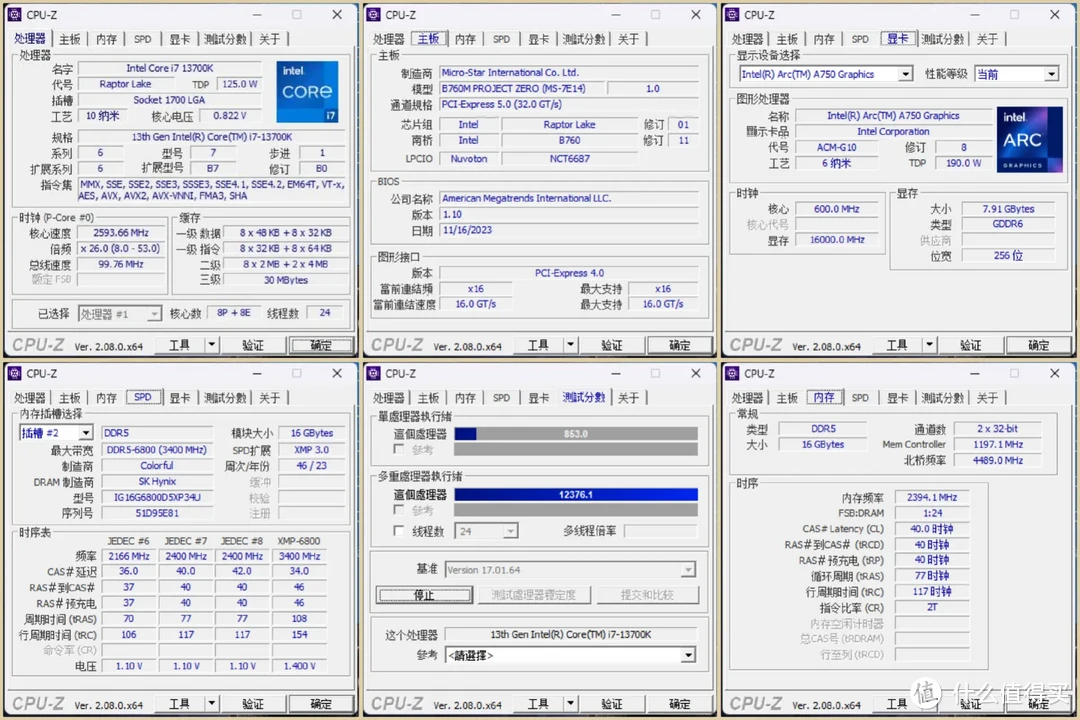The image size is (1080, 720).
Task: Open the 参考 <請選擇> reference processor dropdown
Action: (570, 655)
